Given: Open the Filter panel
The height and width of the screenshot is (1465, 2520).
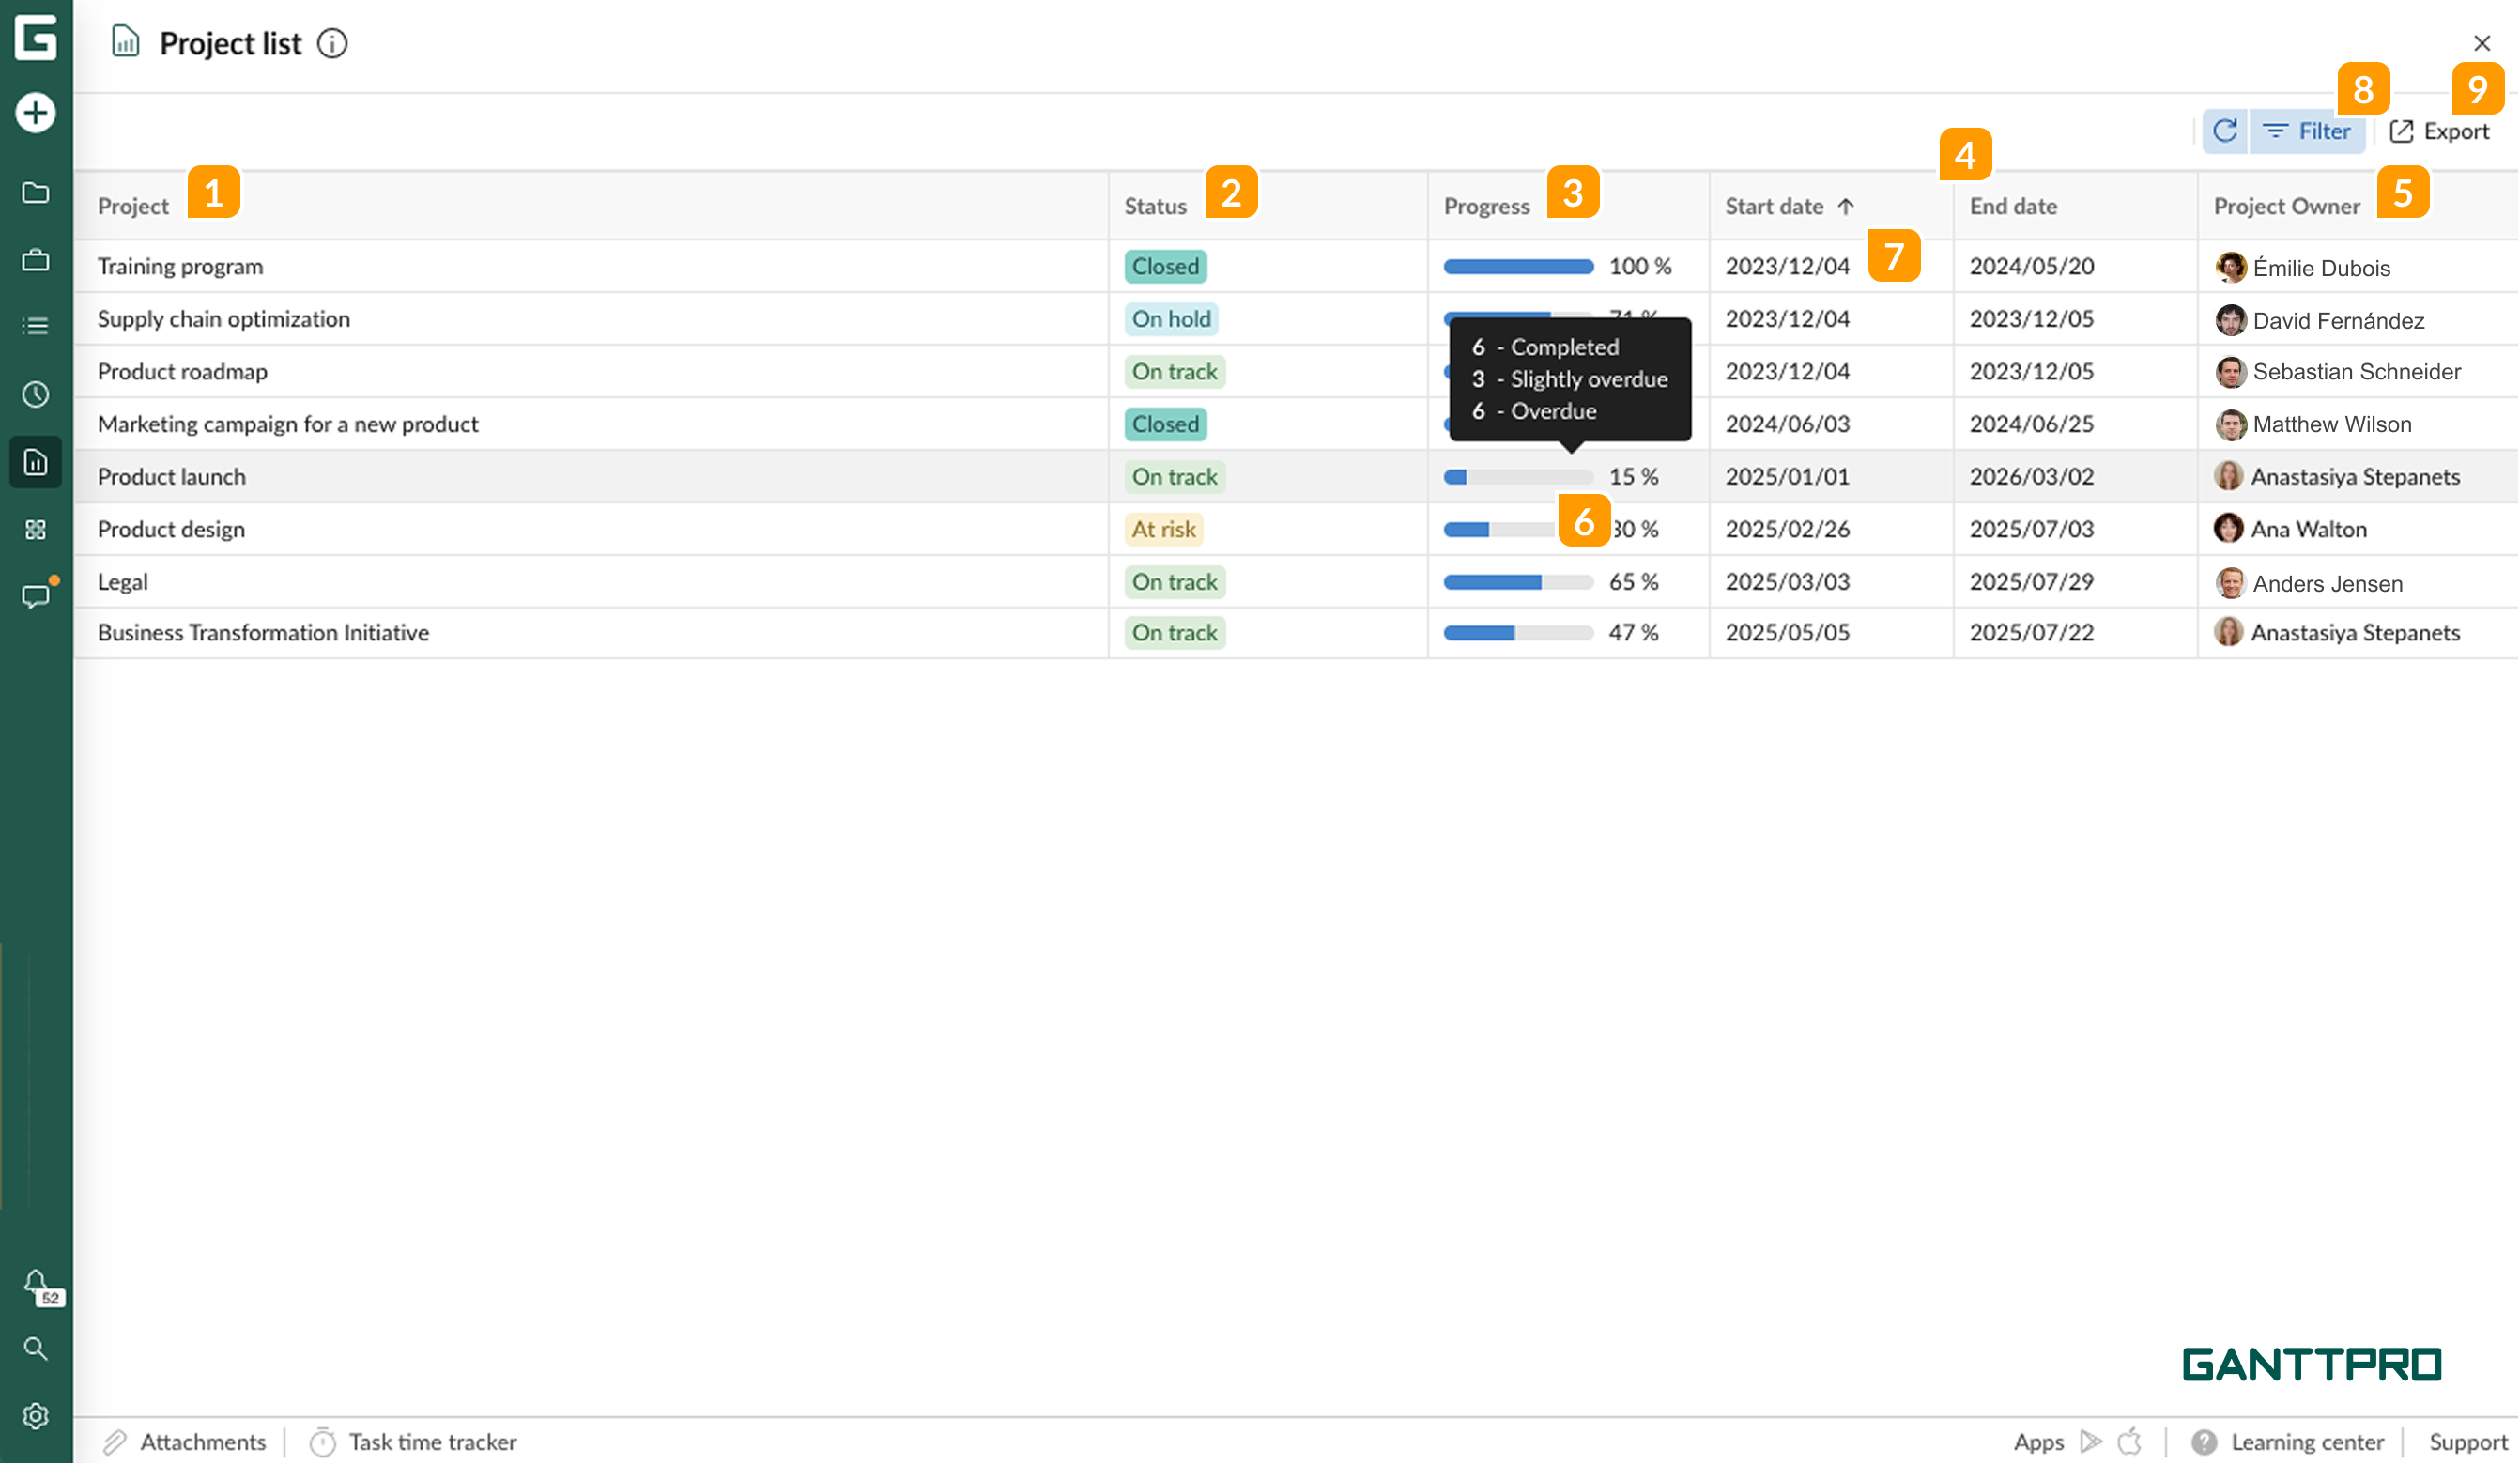Looking at the screenshot, I should click(x=2307, y=131).
